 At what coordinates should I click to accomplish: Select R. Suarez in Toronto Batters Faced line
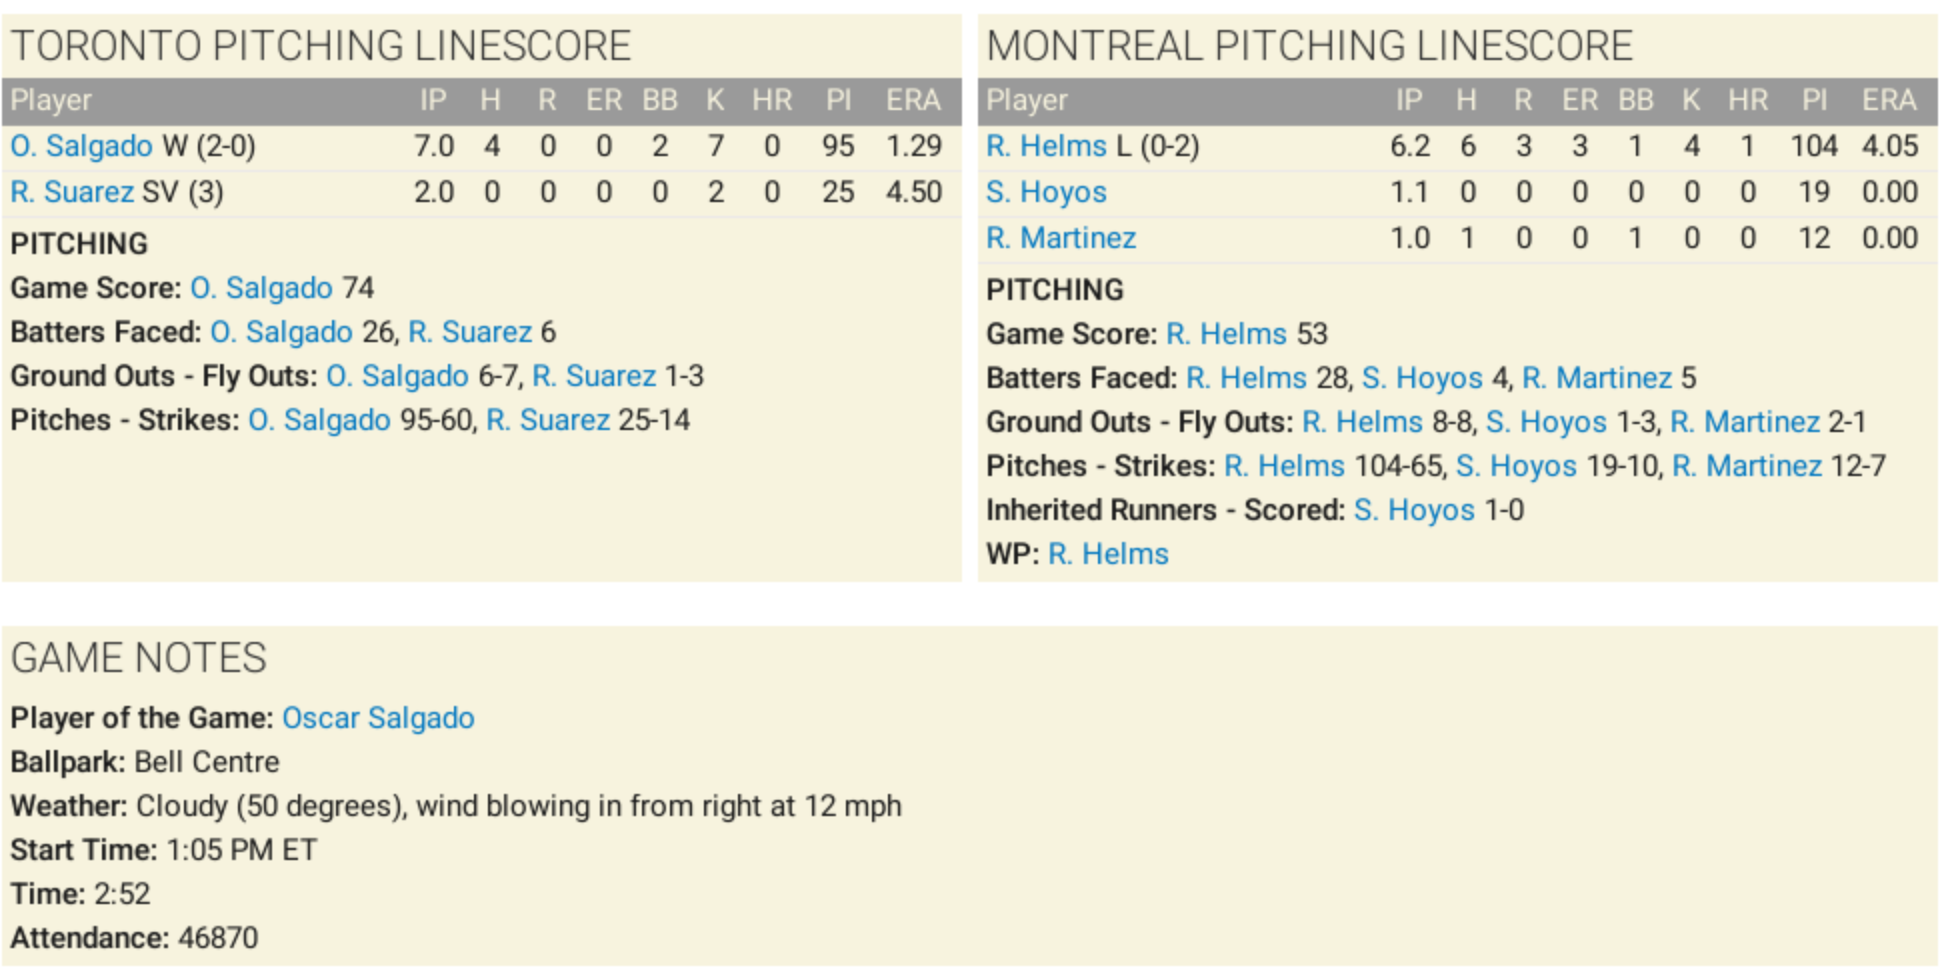tap(470, 332)
